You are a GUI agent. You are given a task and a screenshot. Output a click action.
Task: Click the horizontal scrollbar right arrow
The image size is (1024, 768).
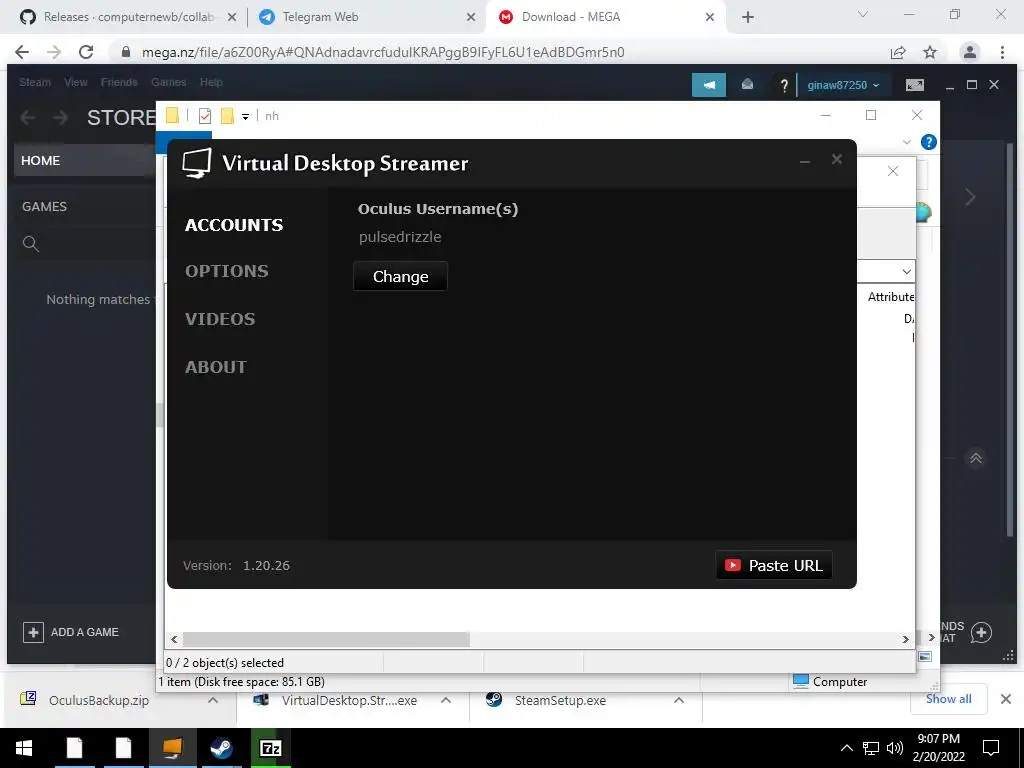pos(906,639)
